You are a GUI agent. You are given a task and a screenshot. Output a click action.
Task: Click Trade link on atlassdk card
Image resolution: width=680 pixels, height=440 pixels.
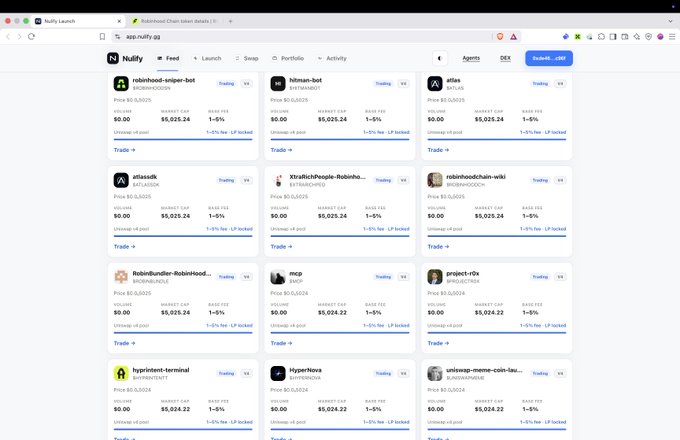coord(124,247)
